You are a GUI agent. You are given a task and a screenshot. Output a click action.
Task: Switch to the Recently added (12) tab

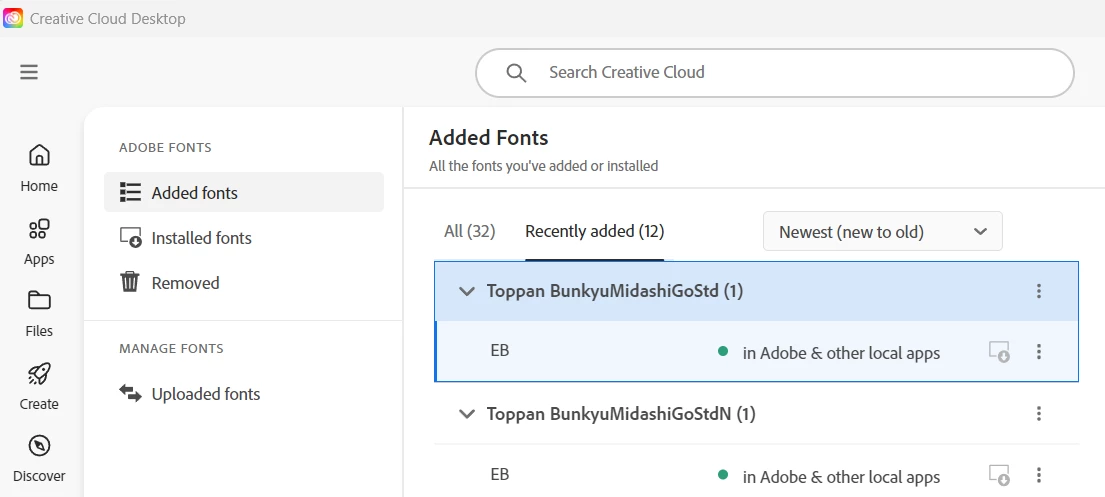point(595,231)
